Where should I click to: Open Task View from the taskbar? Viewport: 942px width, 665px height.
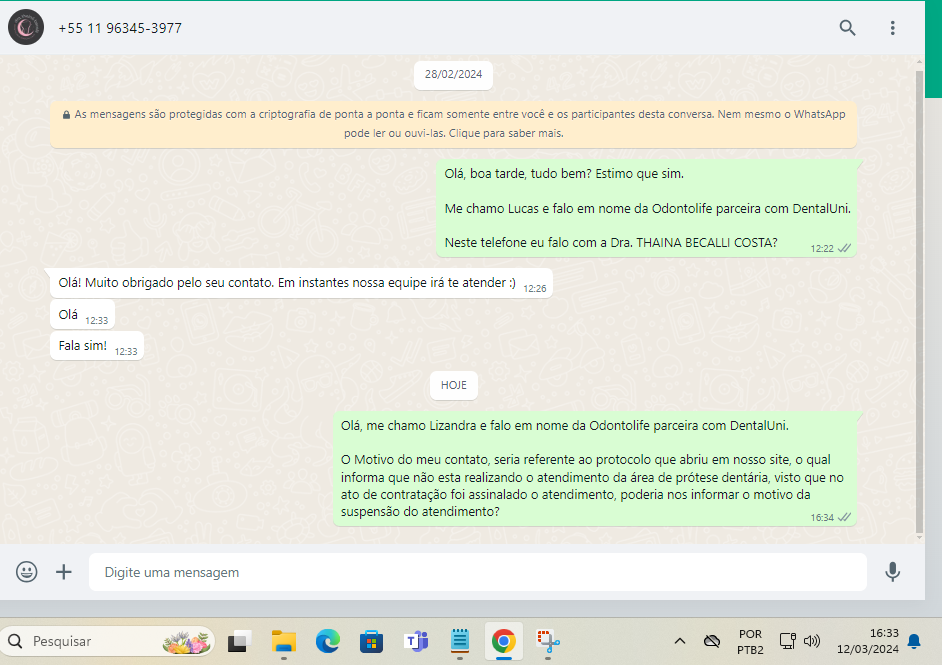[239, 642]
